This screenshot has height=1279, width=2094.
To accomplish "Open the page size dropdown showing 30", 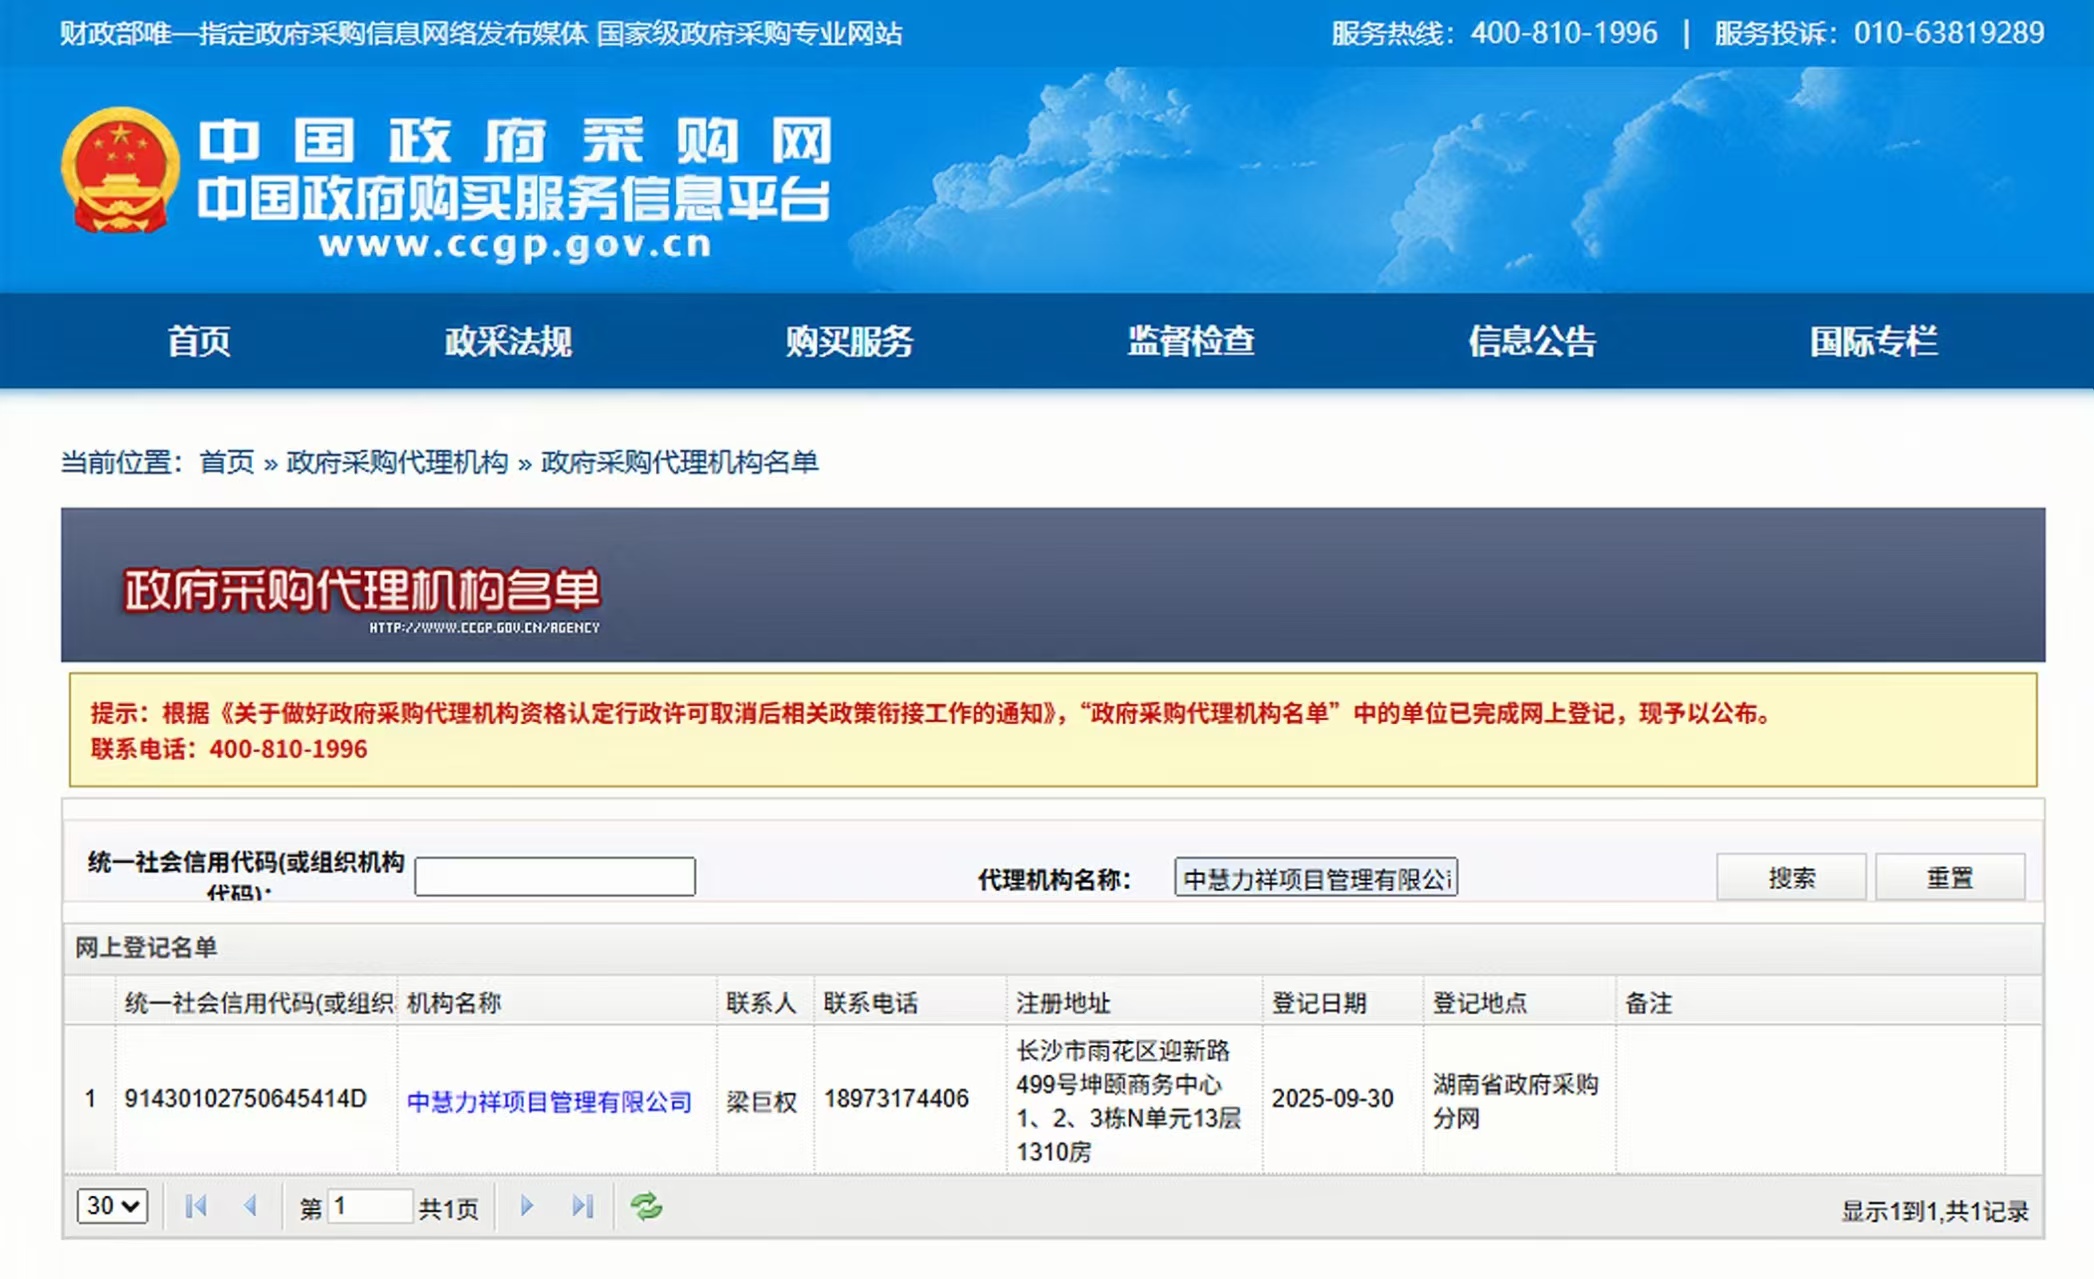I will (x=112, y=1206).
